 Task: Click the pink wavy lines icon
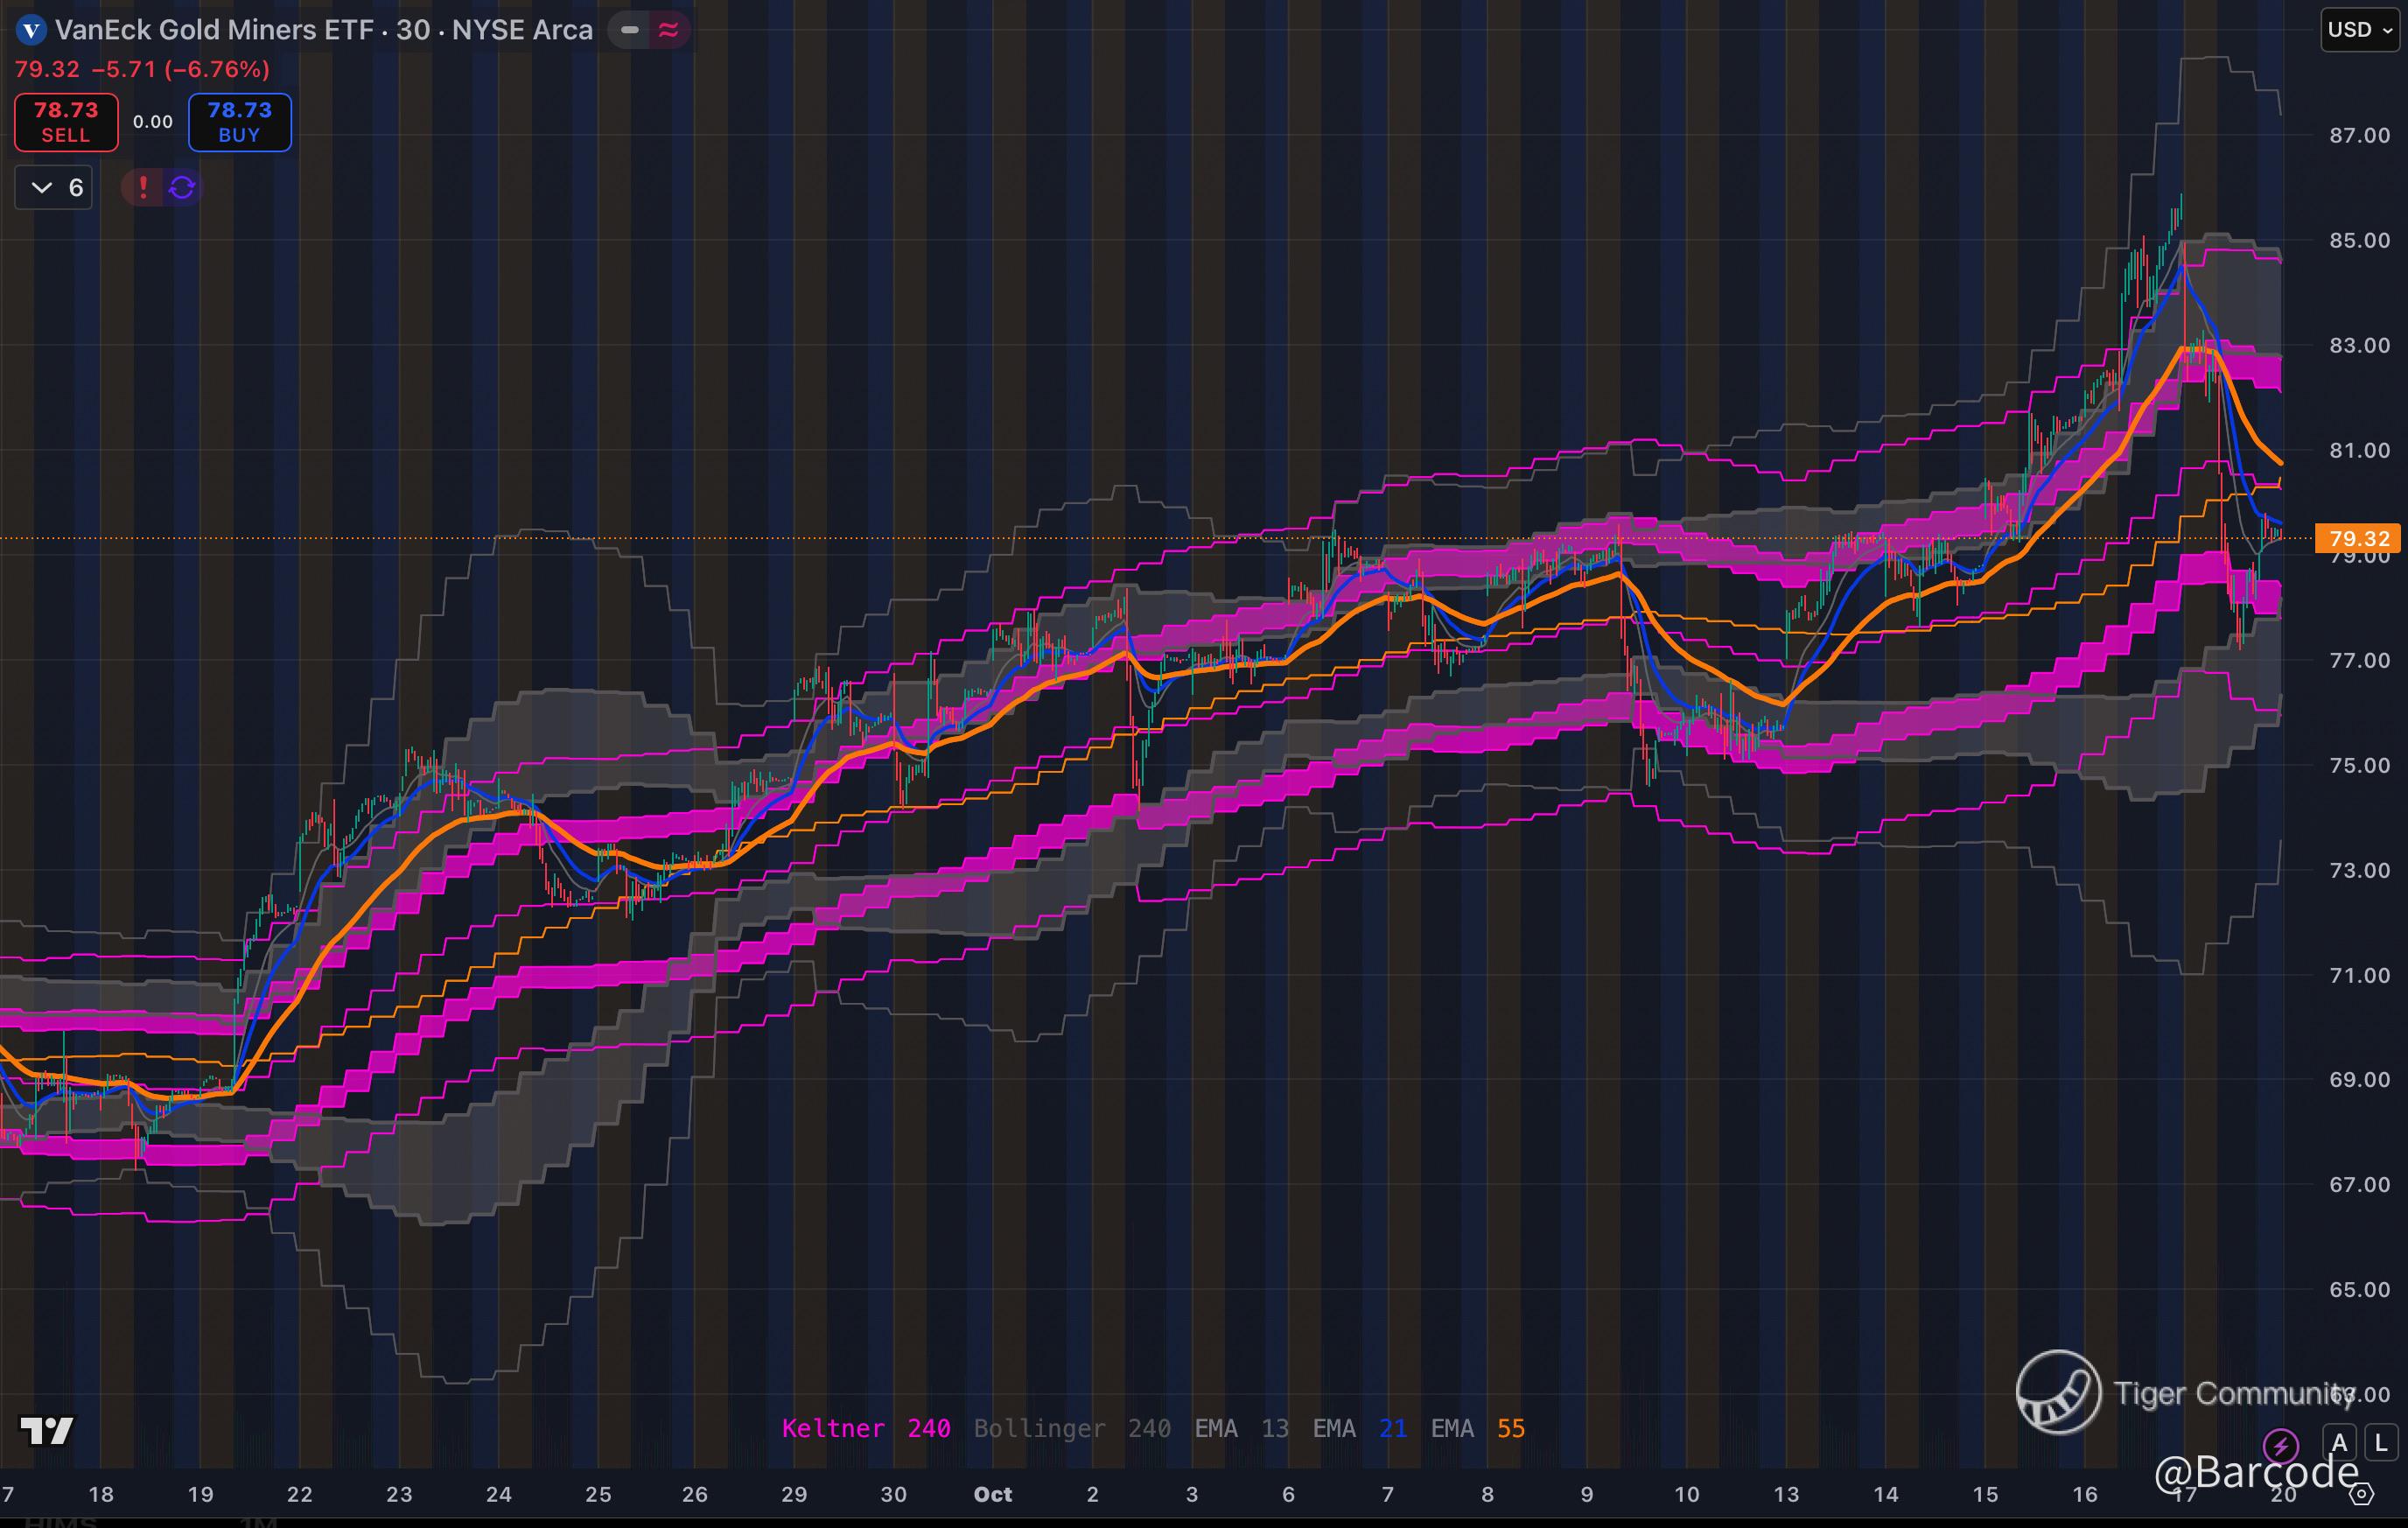pos(668,30)
